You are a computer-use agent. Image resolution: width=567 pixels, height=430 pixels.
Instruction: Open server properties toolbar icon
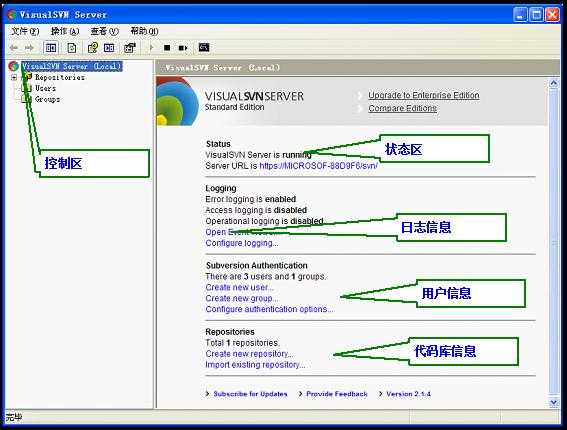coord(129,48)
